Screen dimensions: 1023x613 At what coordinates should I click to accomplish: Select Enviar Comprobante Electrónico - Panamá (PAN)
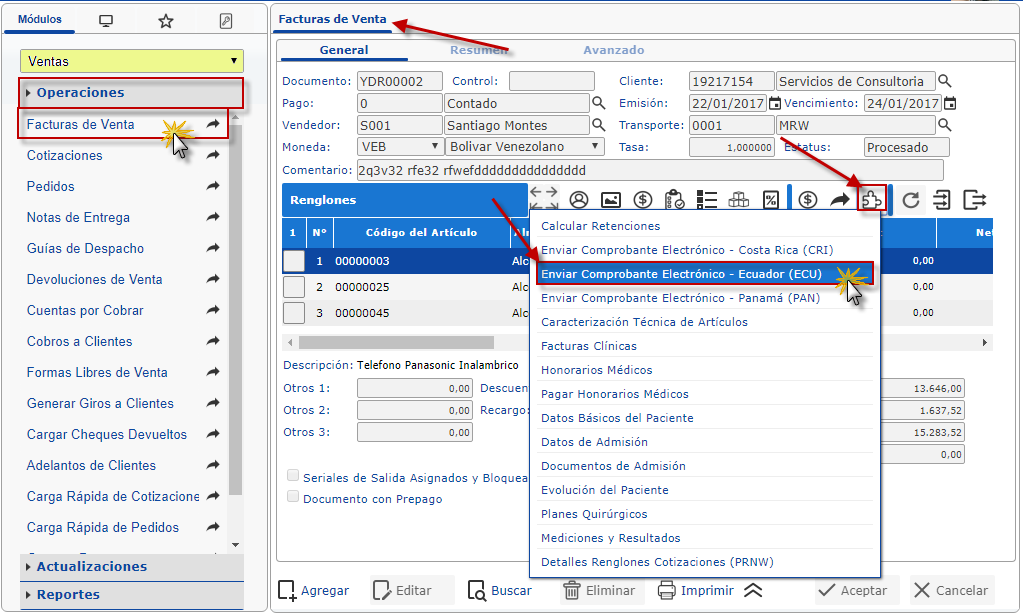[680, 298]
